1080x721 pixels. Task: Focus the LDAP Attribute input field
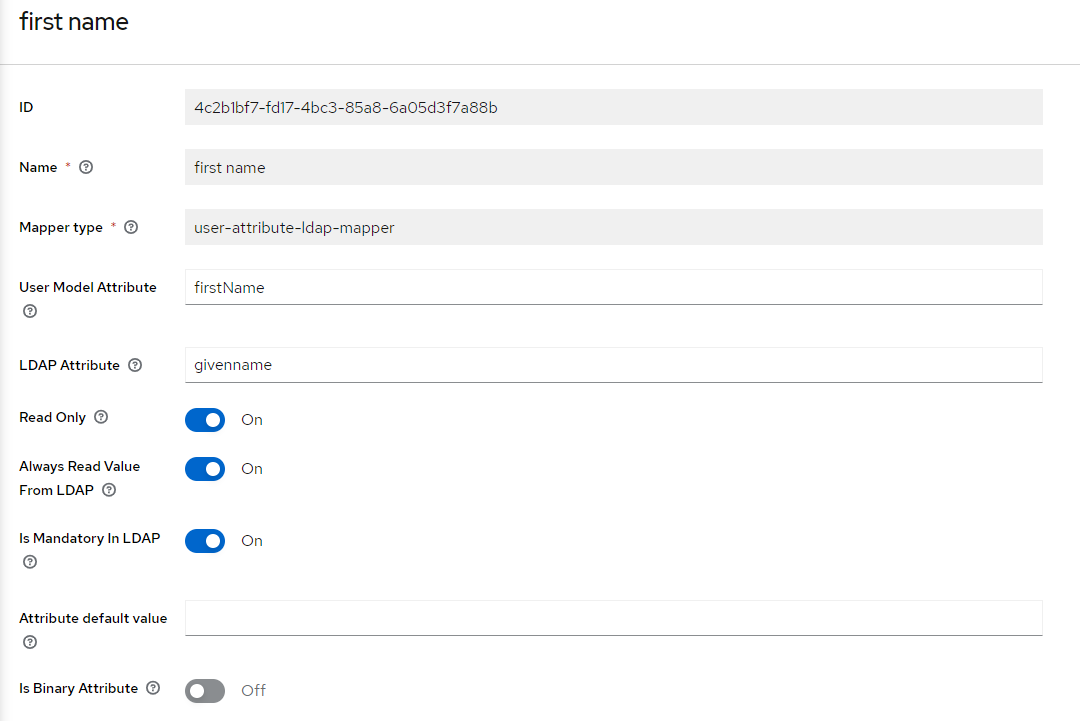tap(613, 365)
